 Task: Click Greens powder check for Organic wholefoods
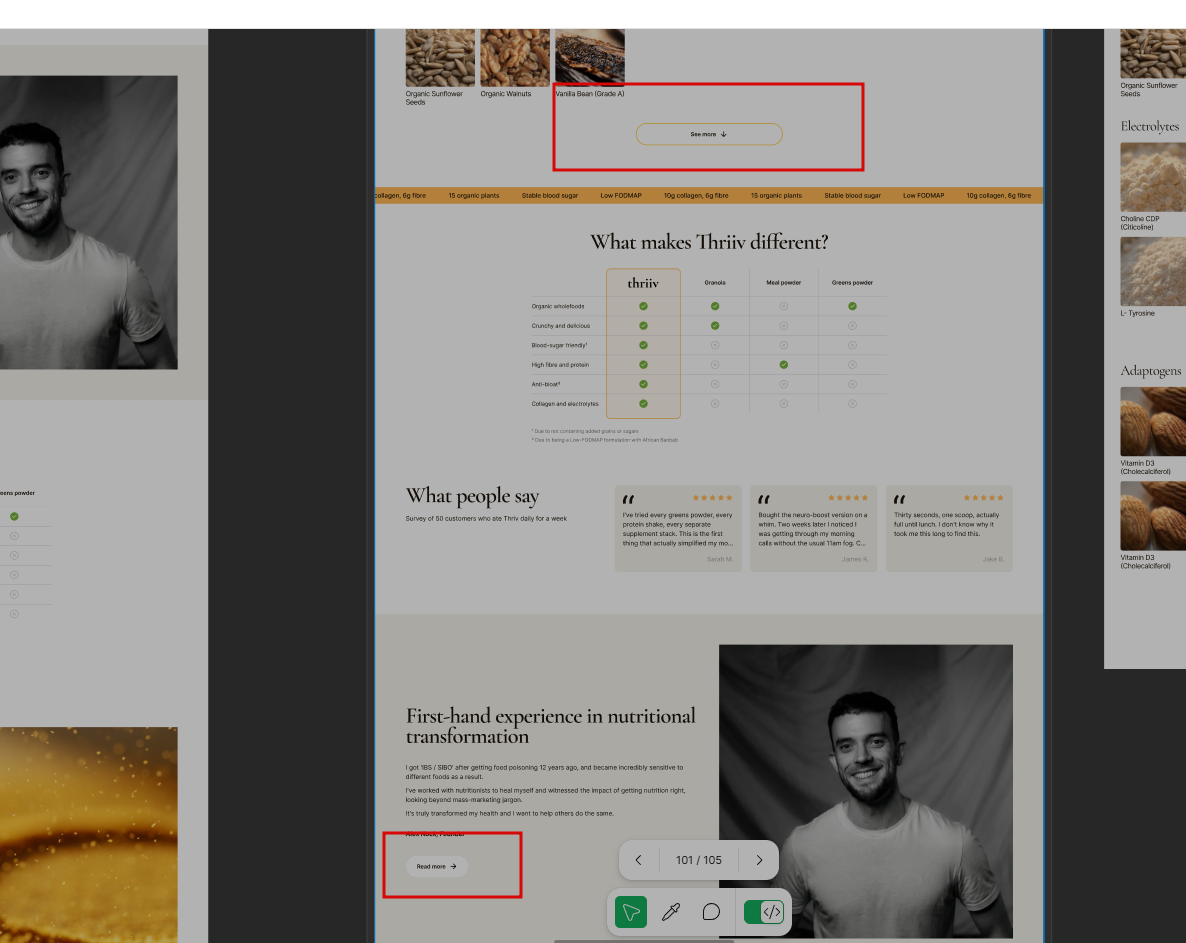[852, 306]
